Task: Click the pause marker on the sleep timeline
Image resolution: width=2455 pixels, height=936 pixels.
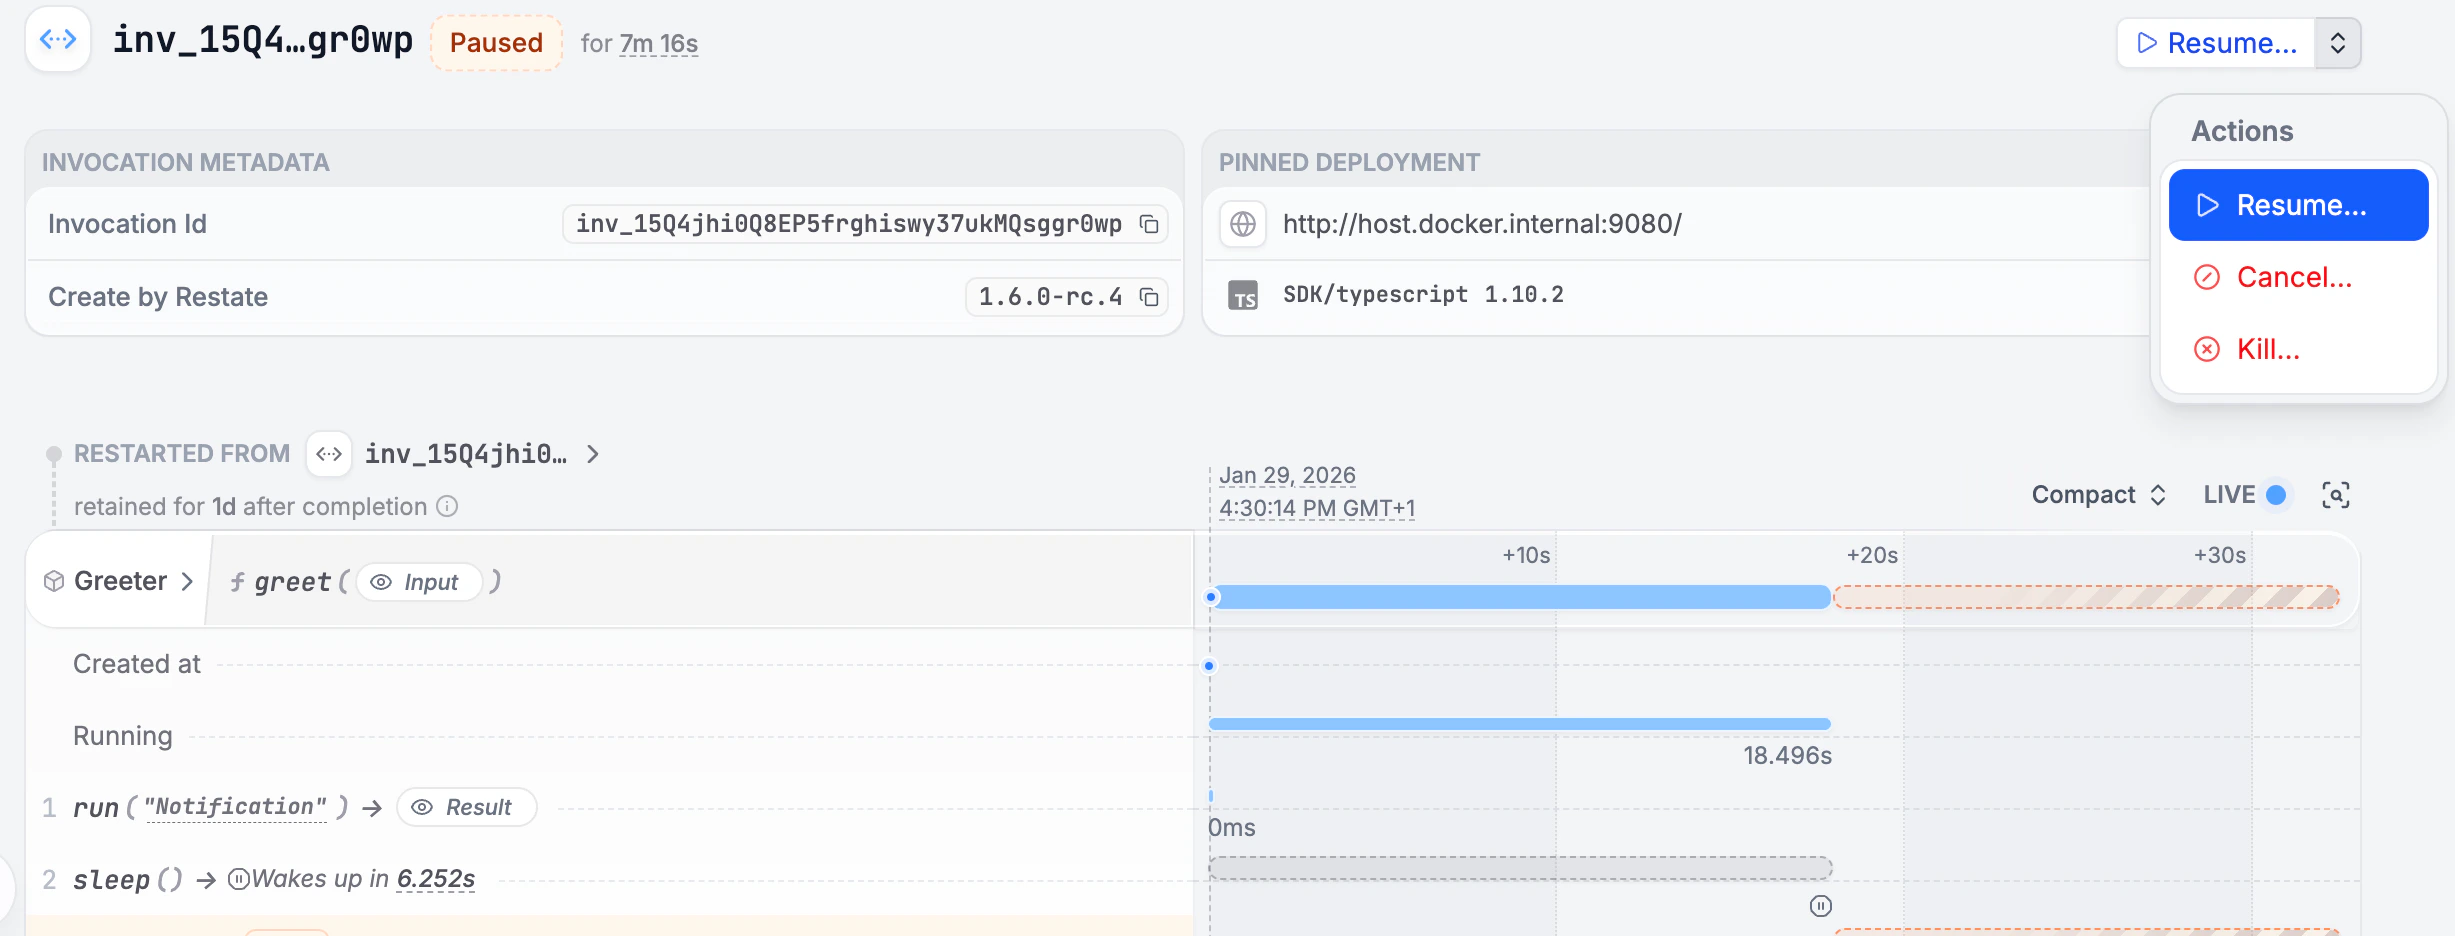Action: coord(1819,906)
